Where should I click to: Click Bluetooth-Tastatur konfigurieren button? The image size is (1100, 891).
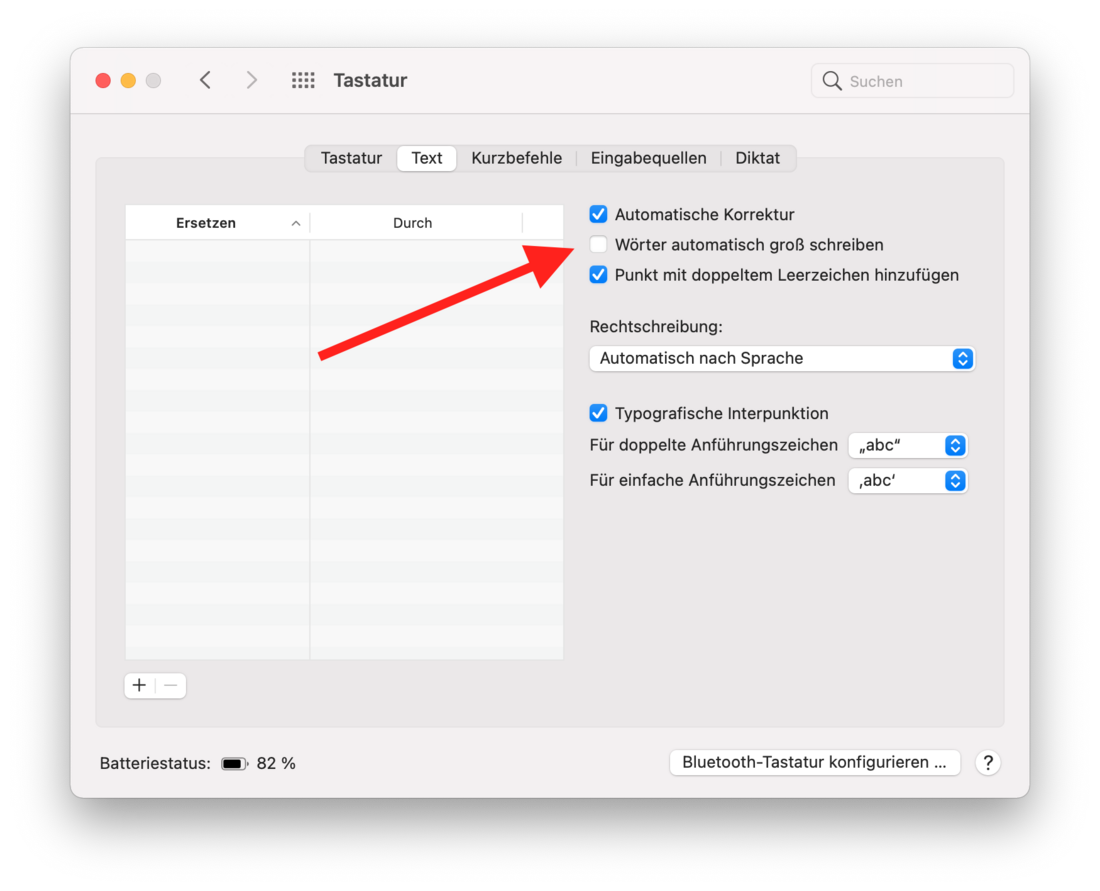pos(814,763)
